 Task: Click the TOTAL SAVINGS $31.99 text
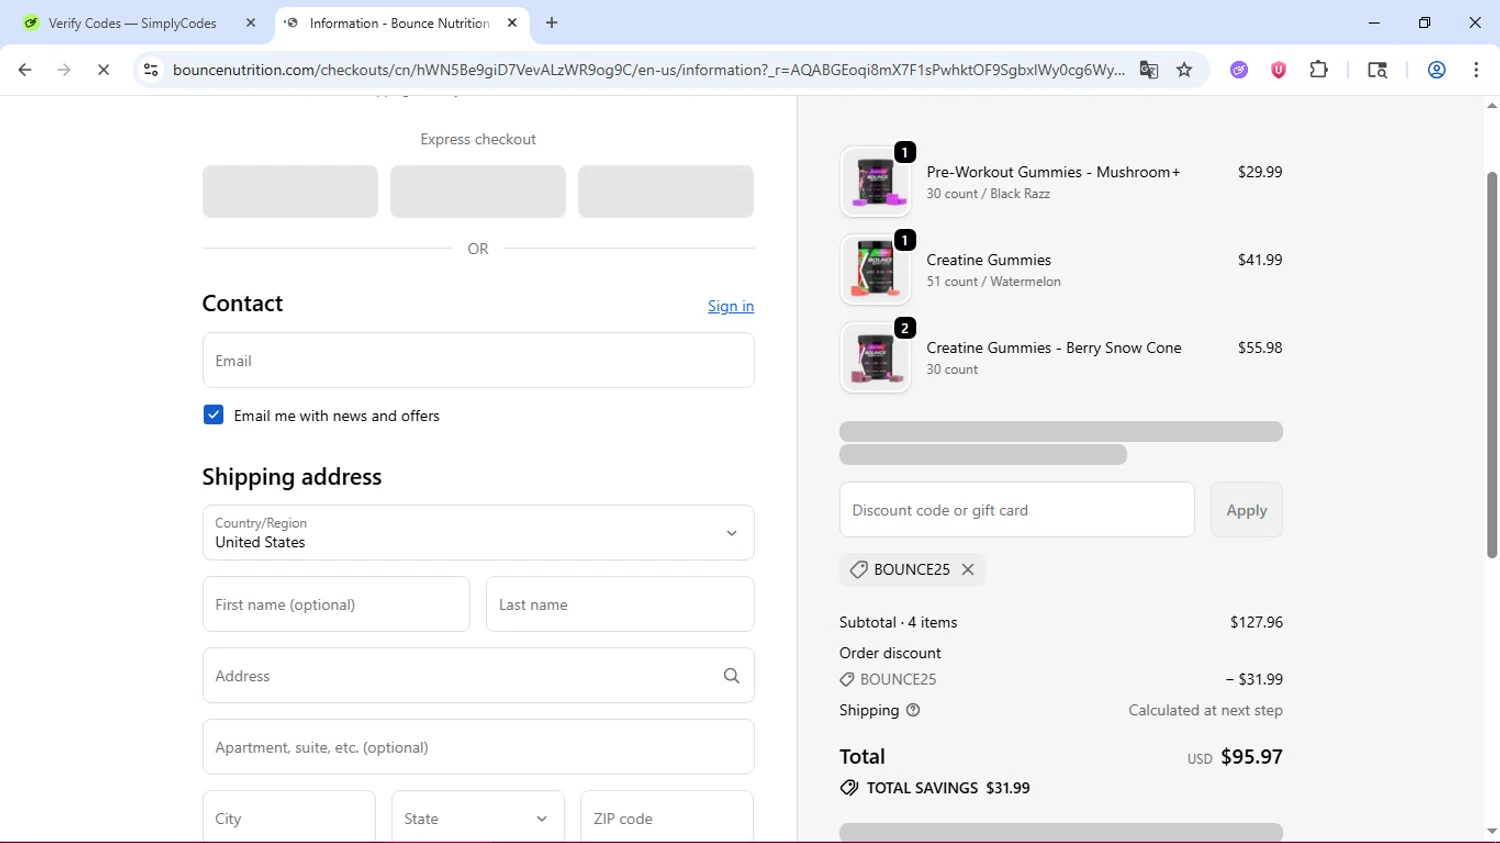[948, 788]
